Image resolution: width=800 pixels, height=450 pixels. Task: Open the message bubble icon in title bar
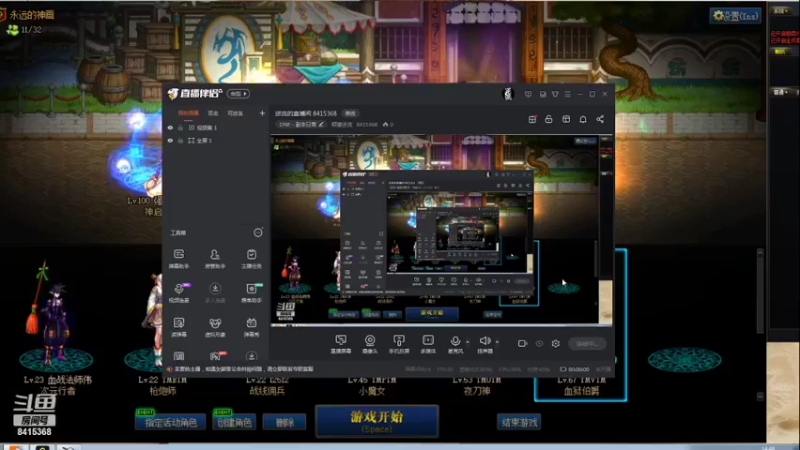pyautogui.click(x=528, y=94)
